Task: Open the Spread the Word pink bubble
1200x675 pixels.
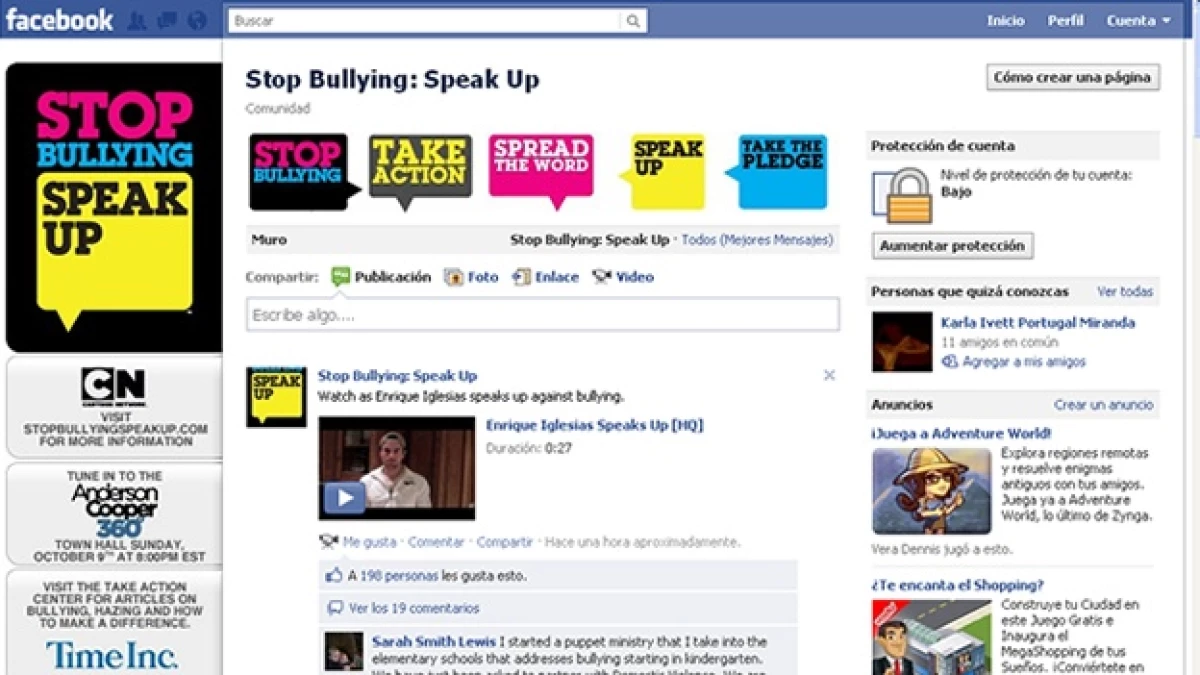Action: (x=541, y=172)
